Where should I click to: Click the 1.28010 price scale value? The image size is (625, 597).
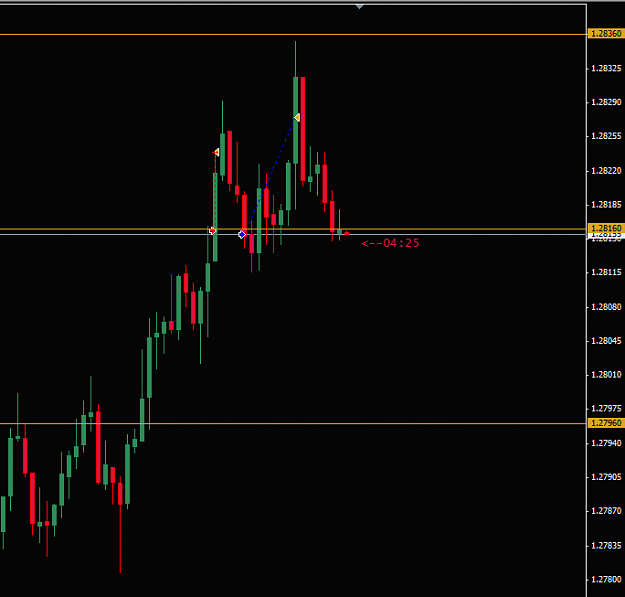(606, 375)
